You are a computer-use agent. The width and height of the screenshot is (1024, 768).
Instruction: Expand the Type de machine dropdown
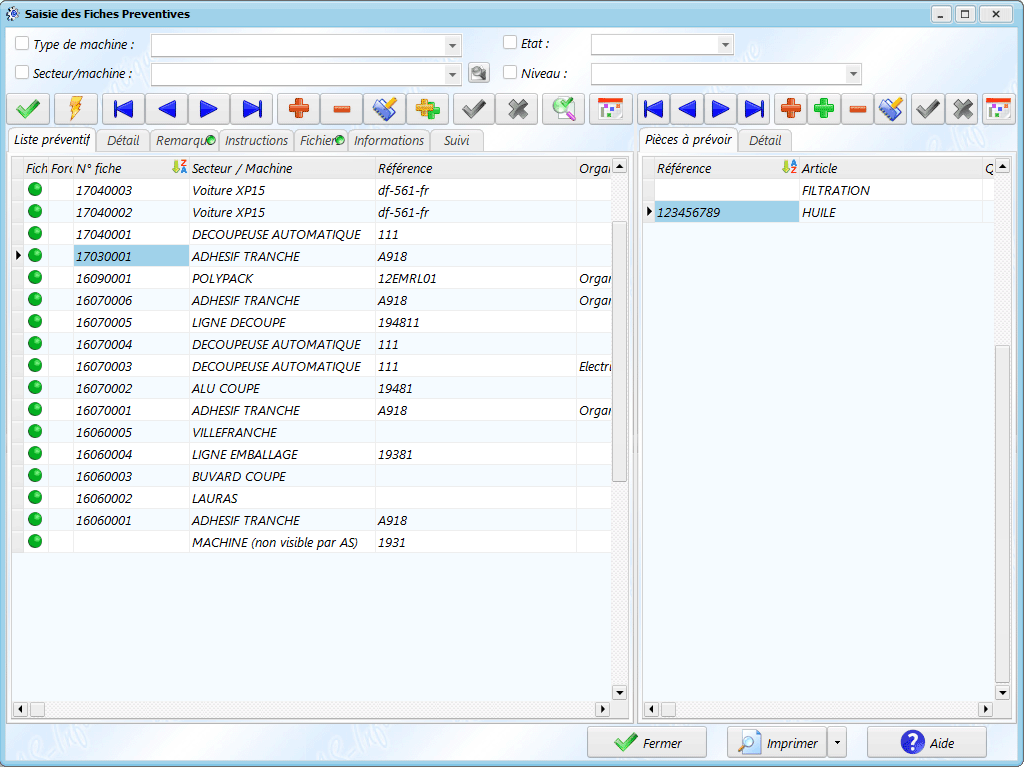[453, 46]
